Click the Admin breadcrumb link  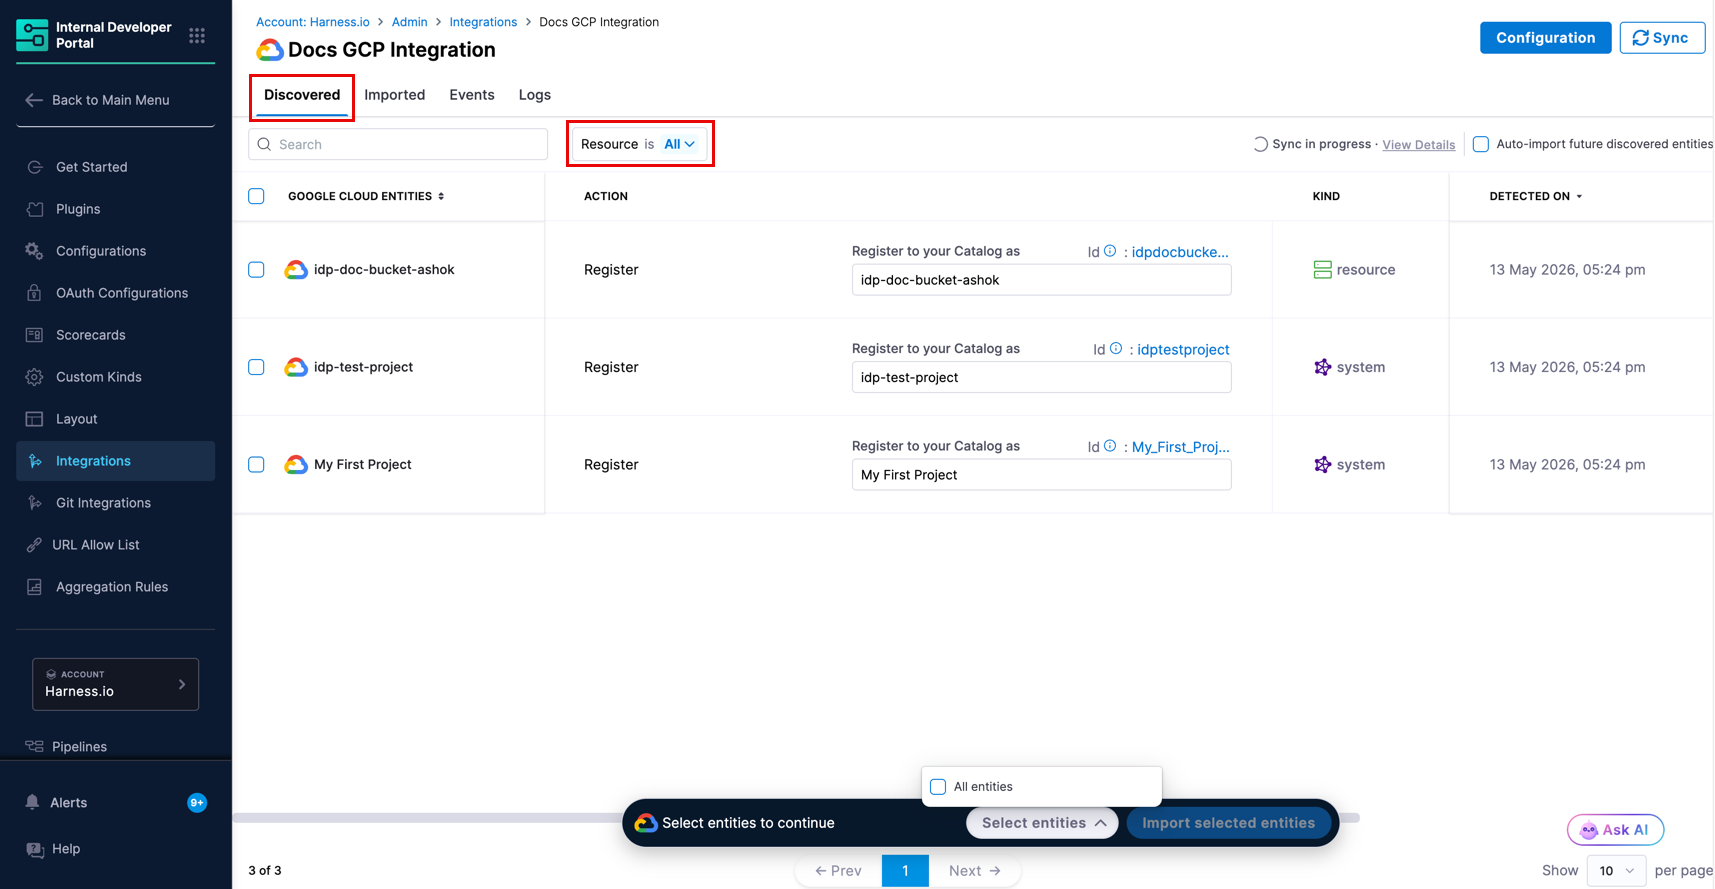tap(409, 22)
